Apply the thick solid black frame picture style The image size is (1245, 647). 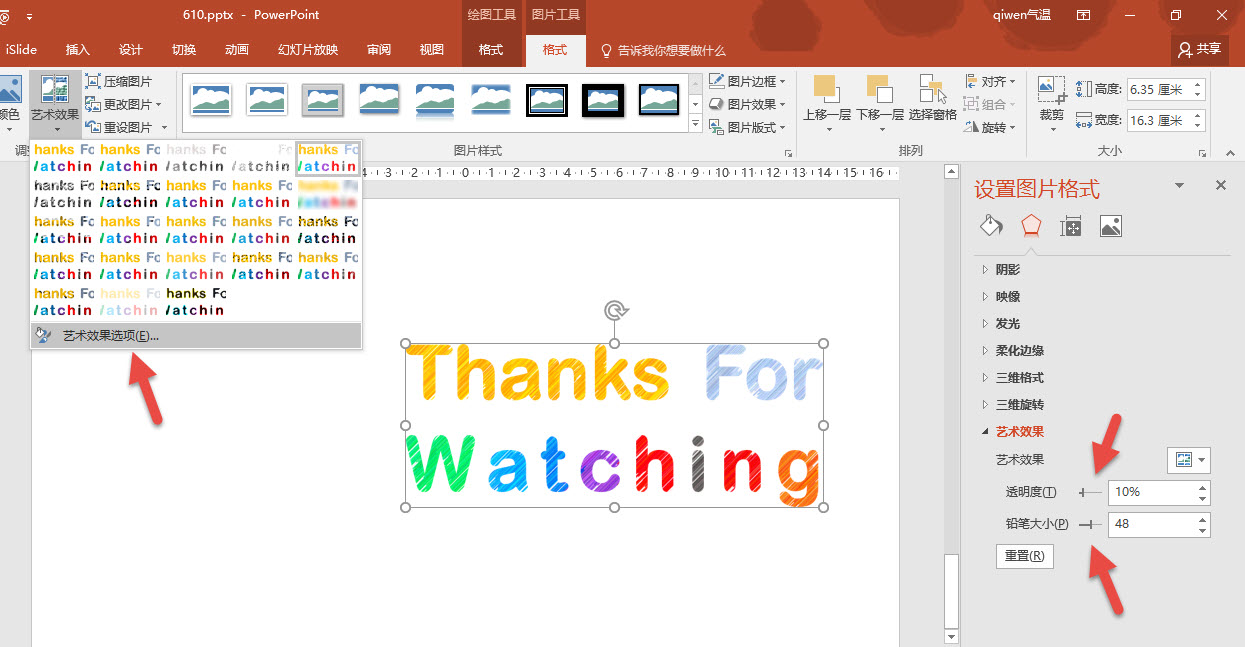pos(603,99)
